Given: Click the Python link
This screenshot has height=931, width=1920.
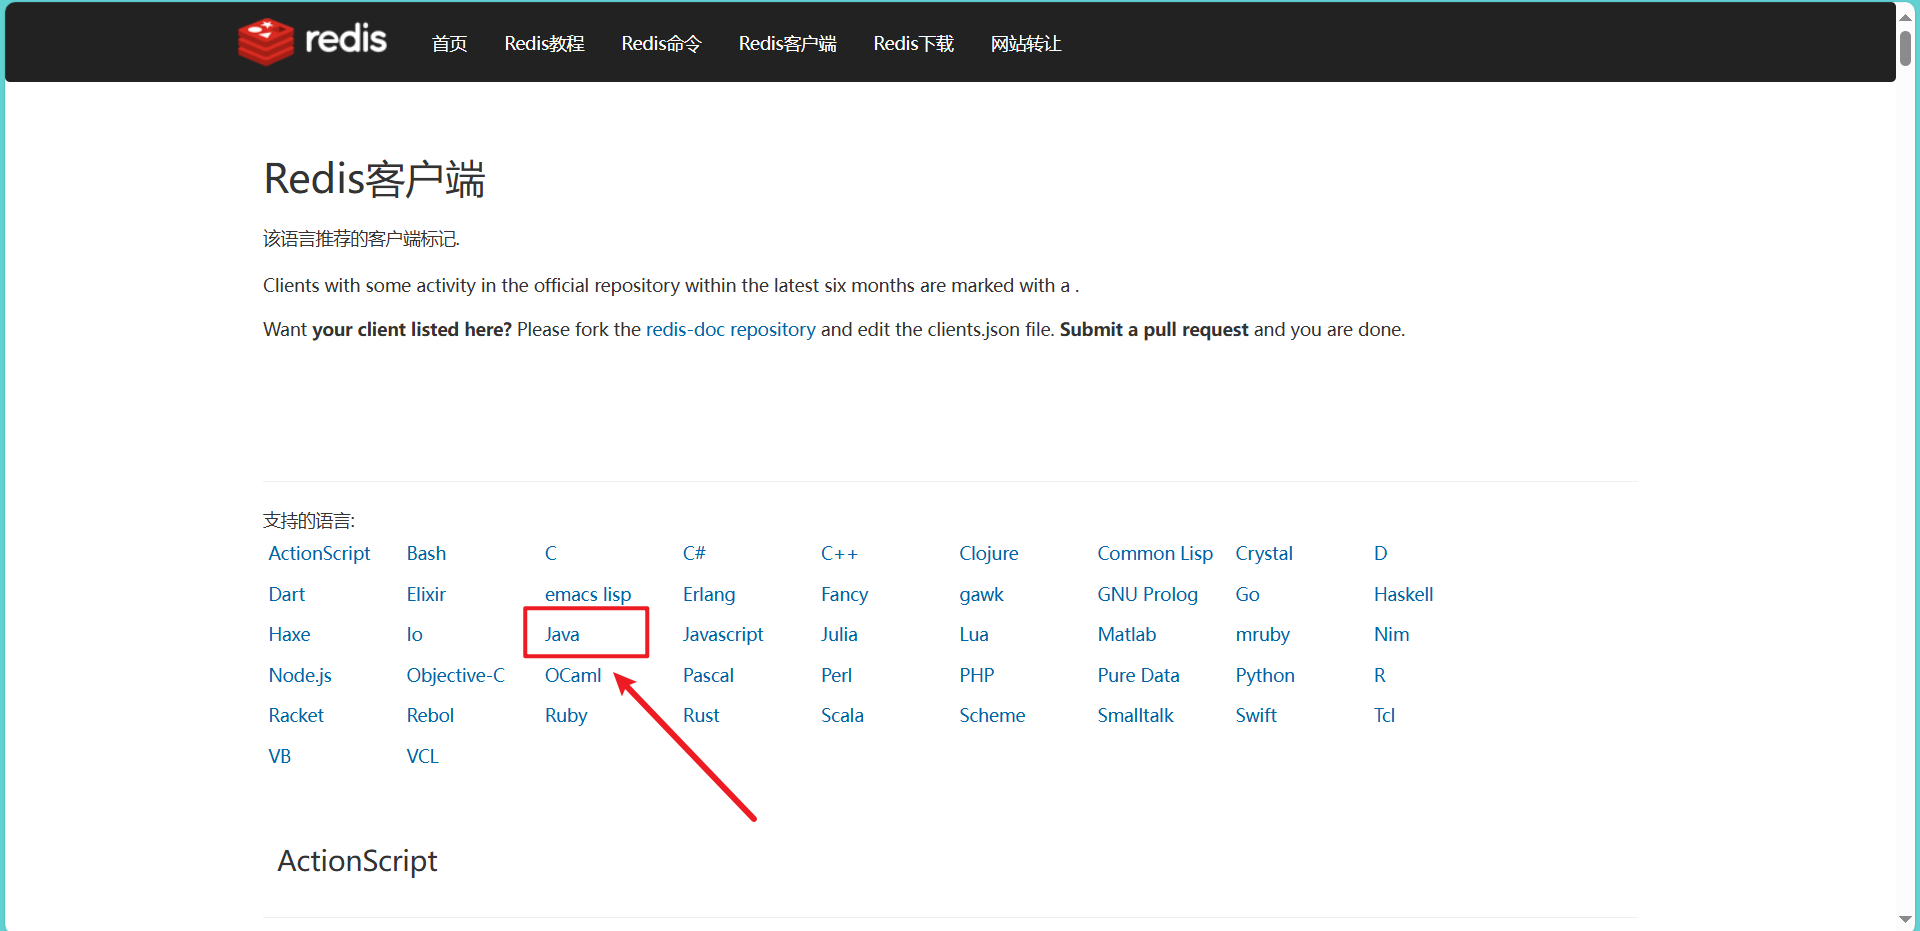Looking at the screenshot, I should (1265, 676).
